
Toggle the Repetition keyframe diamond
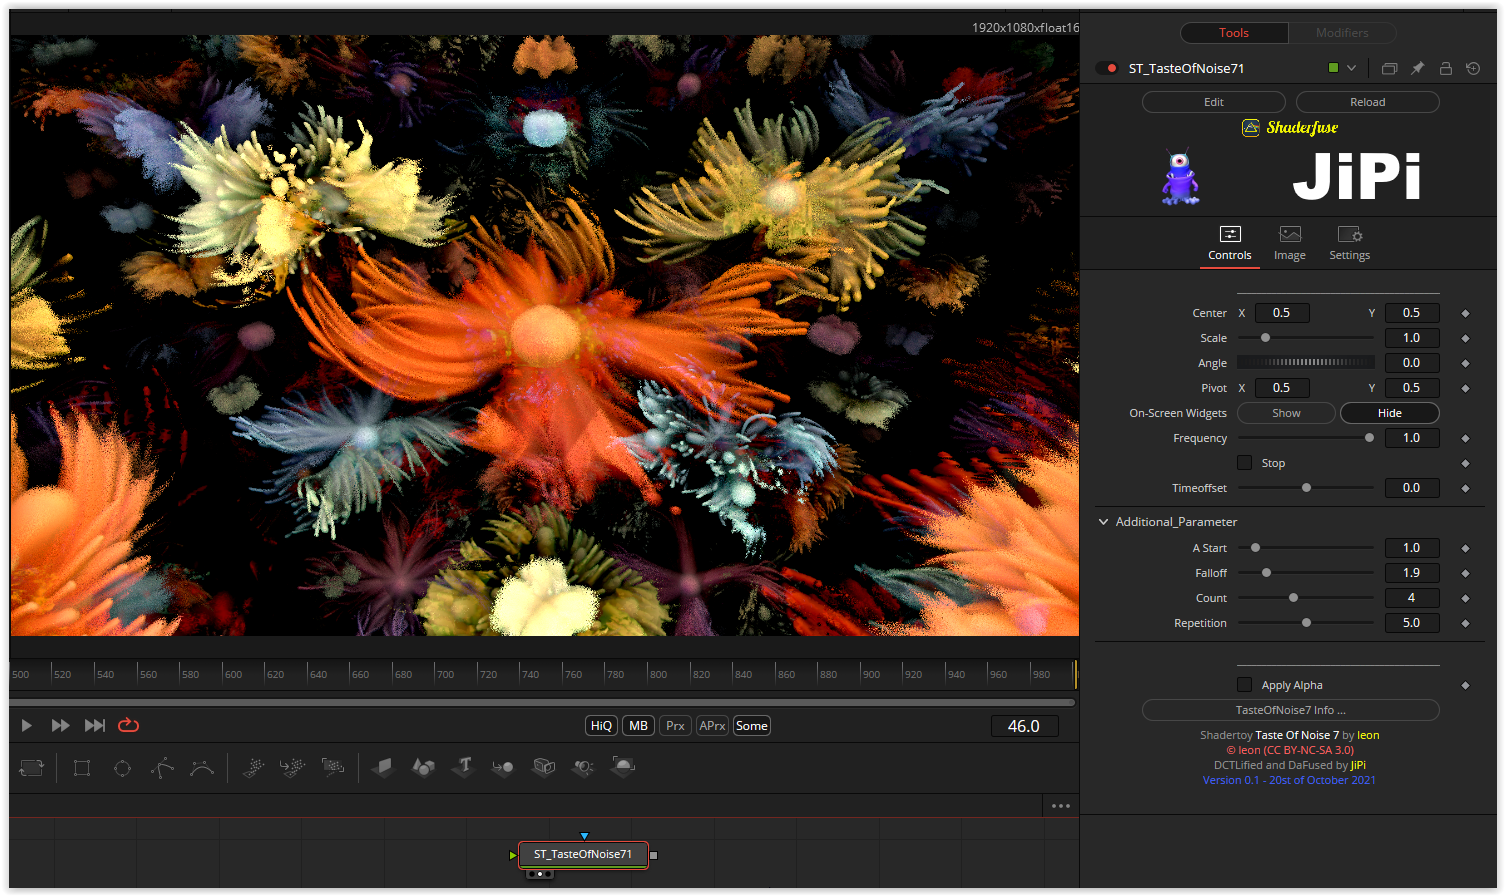(x=1465, y=623)
